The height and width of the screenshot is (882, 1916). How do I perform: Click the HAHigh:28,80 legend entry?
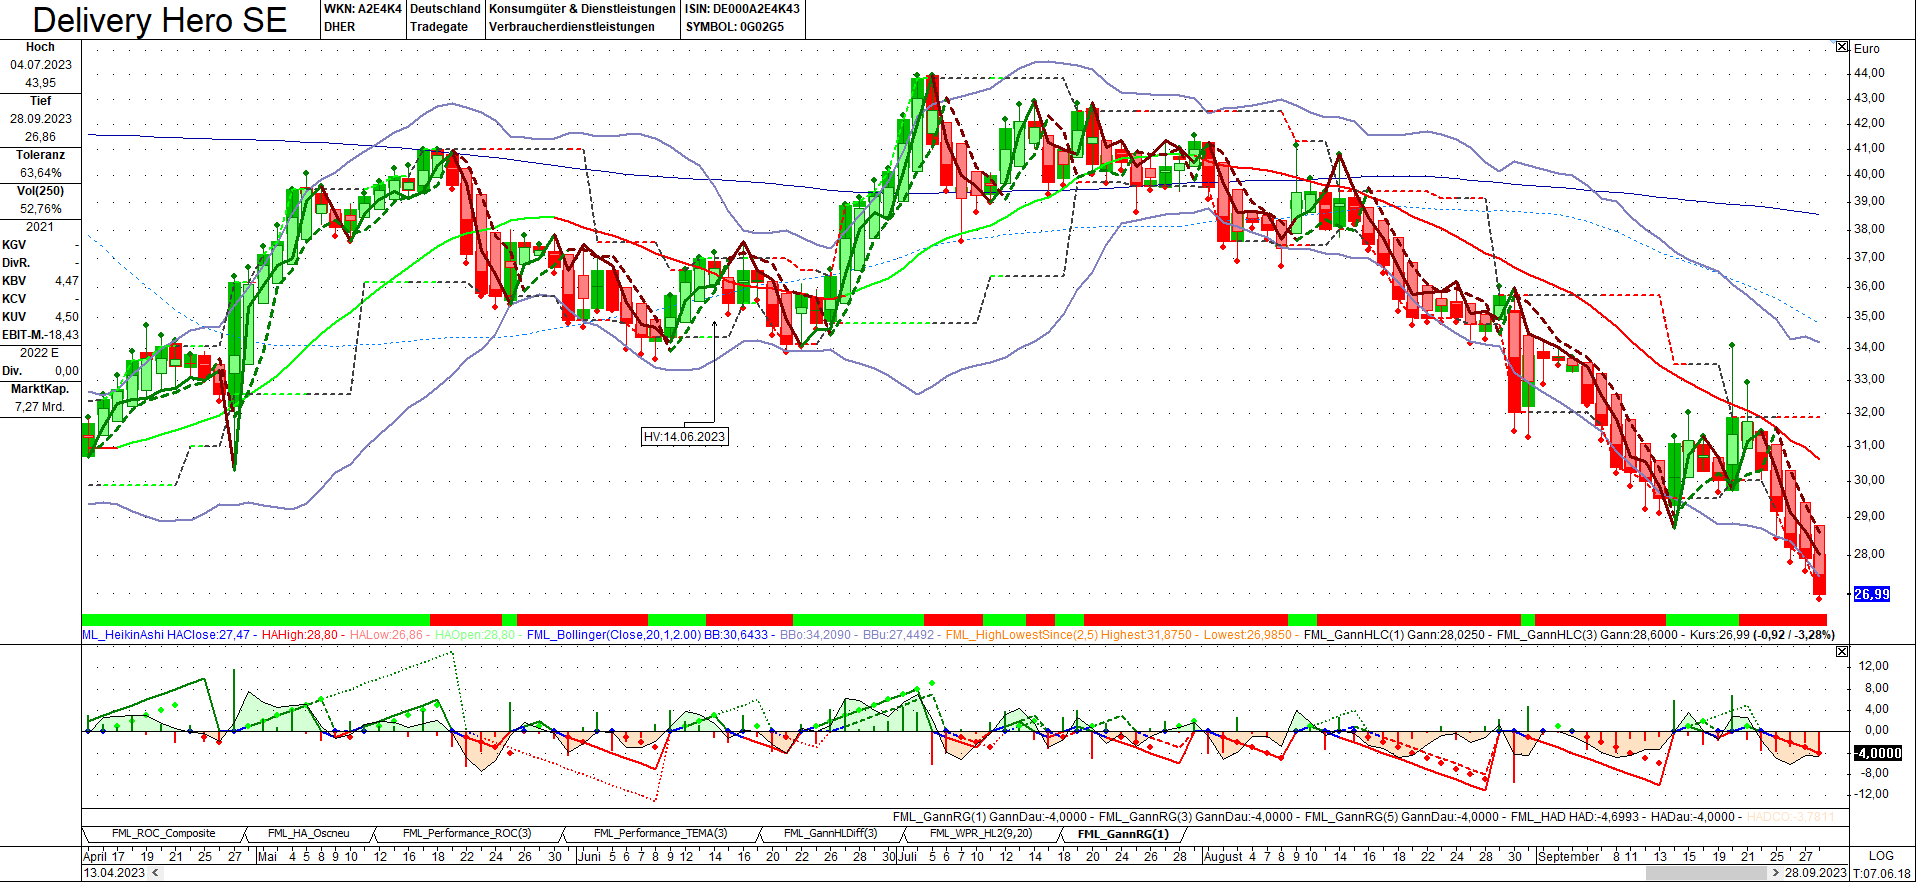click(300, 635)
